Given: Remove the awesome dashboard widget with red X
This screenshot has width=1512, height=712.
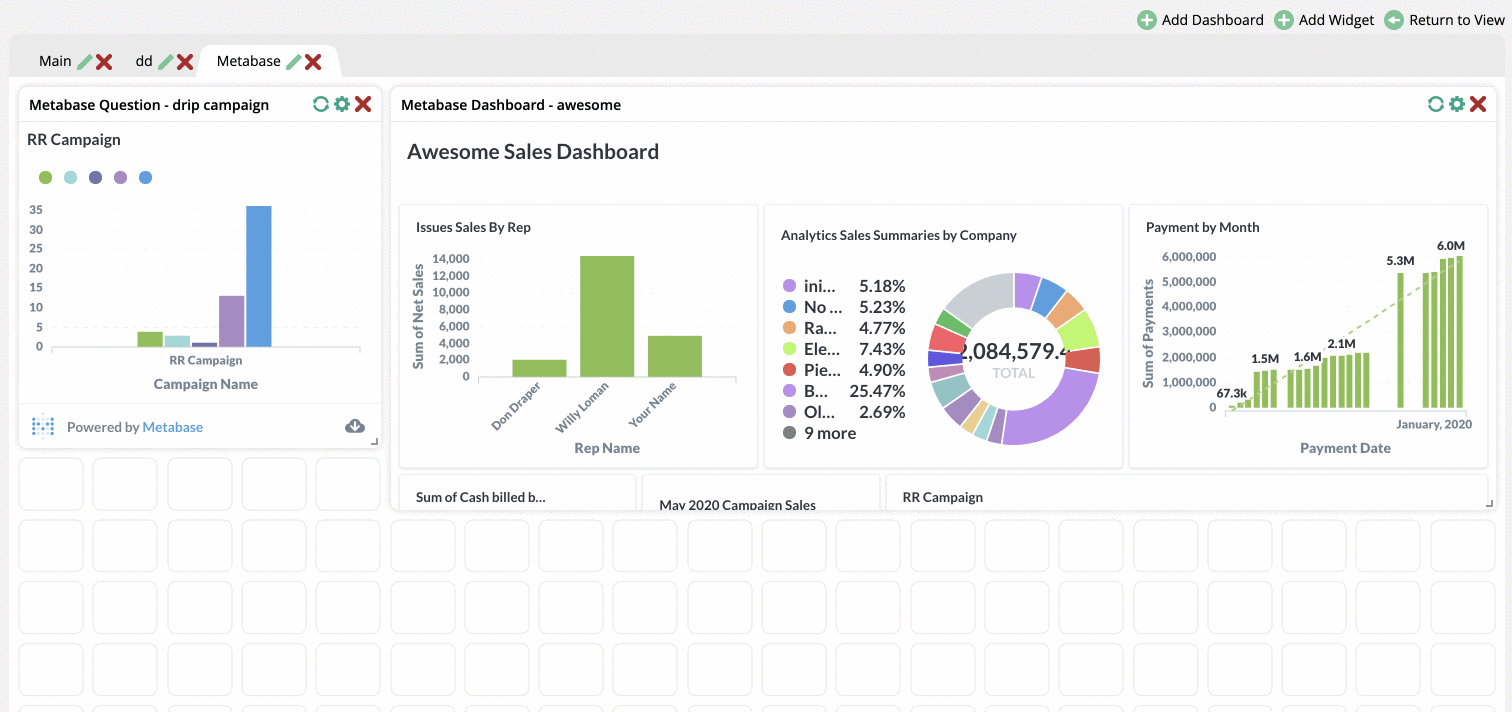Looking at the screenshot, I should tap(1479, 103).
